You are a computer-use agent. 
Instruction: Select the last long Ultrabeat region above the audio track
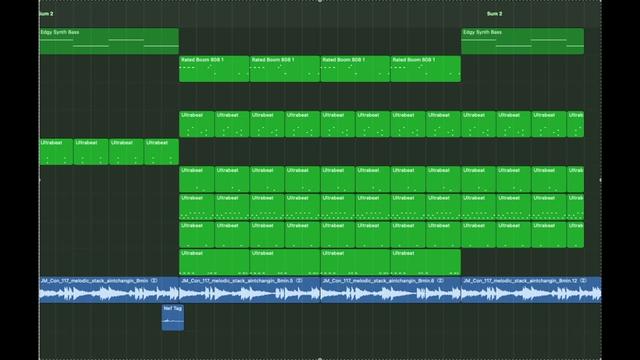tap(426, 262)
